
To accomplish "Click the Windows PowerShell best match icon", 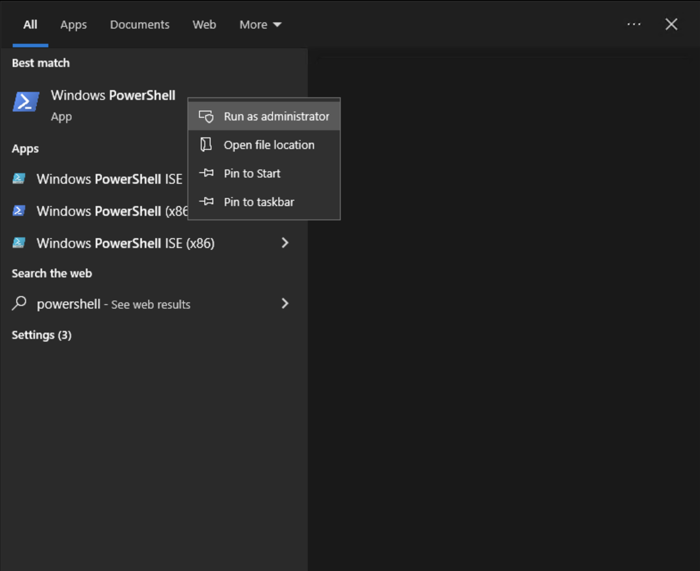I will click(26, 102).
